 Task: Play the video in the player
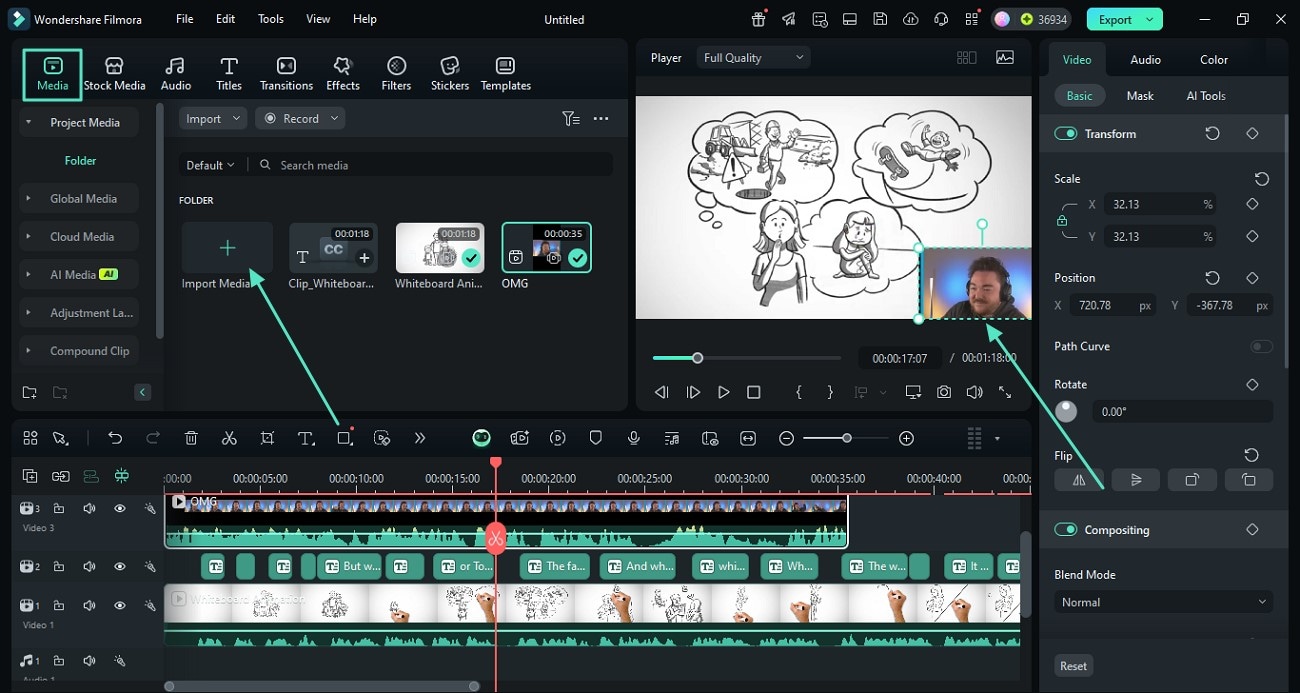[x=723, y=392]
